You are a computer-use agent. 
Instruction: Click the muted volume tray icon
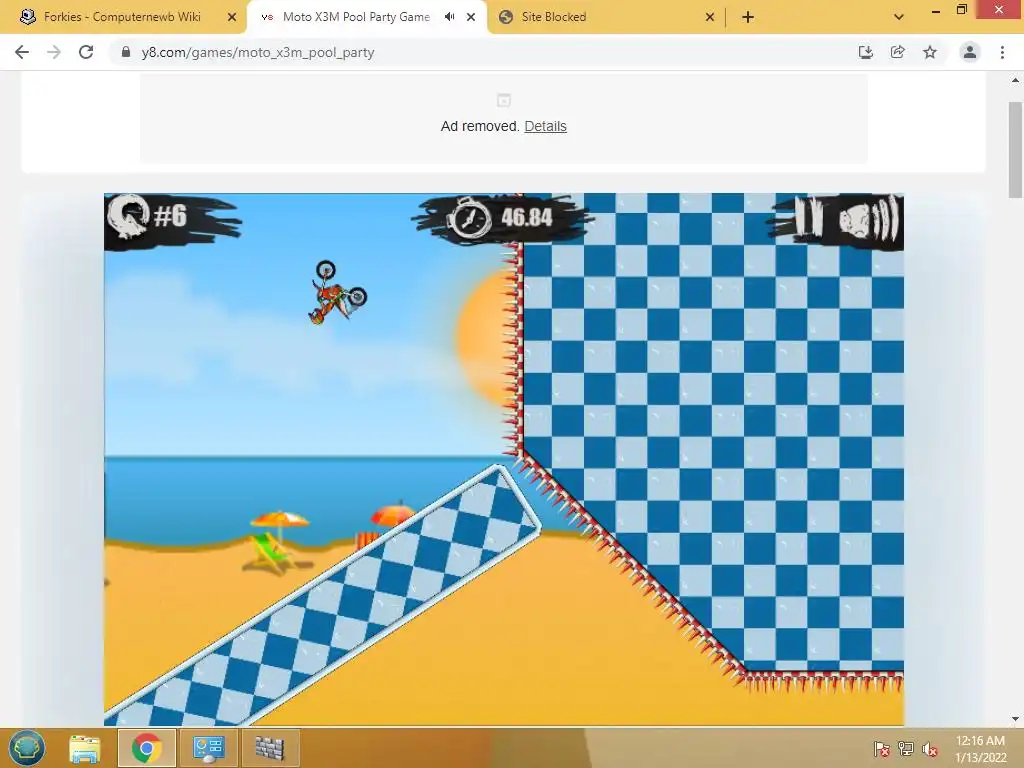click(x=930, y=749)
